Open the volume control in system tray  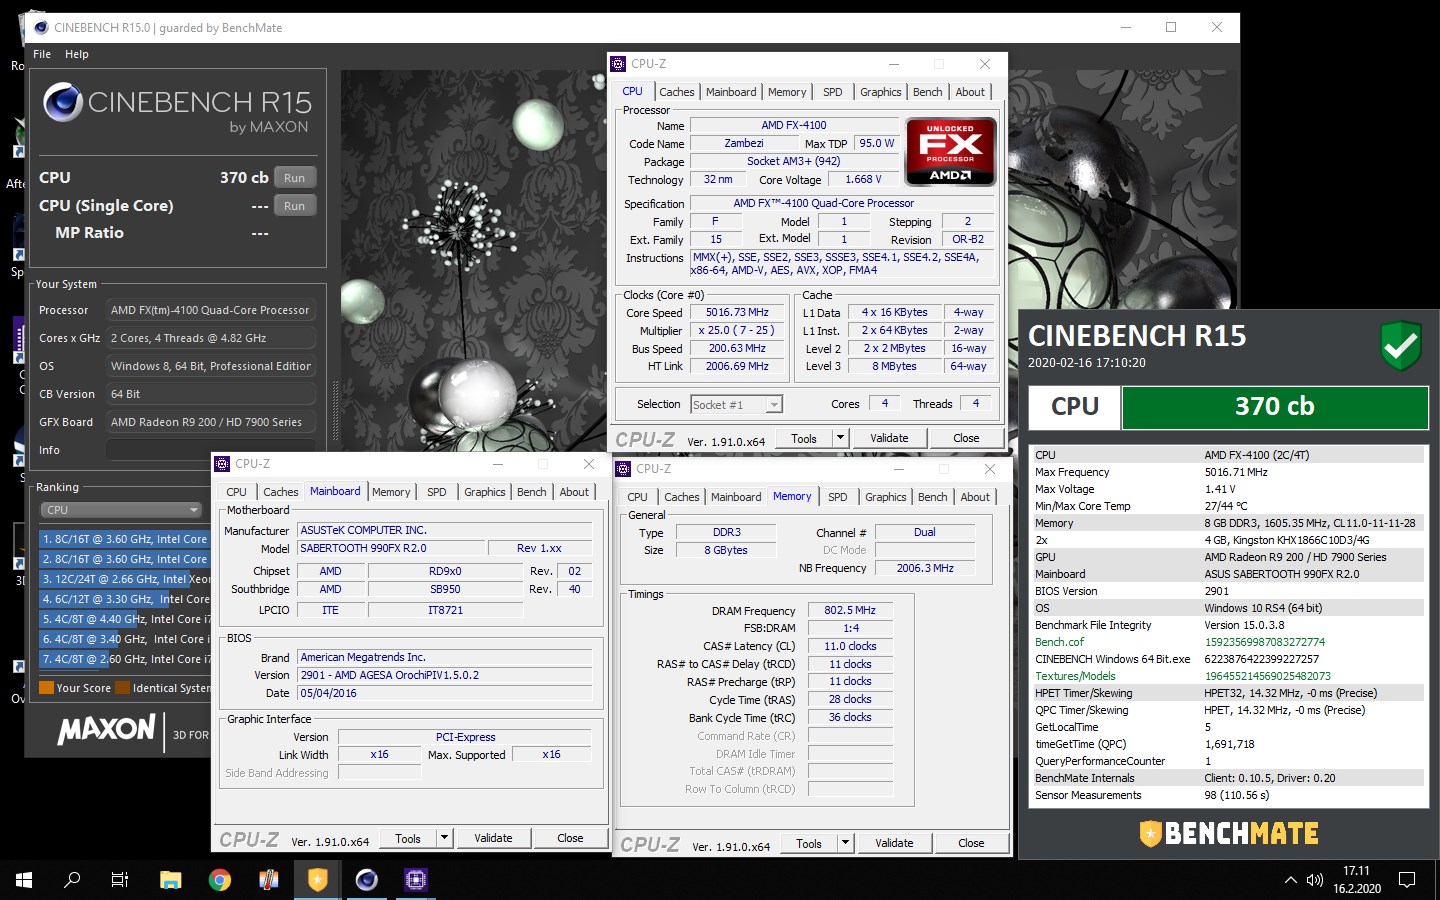coord(1315,880)
